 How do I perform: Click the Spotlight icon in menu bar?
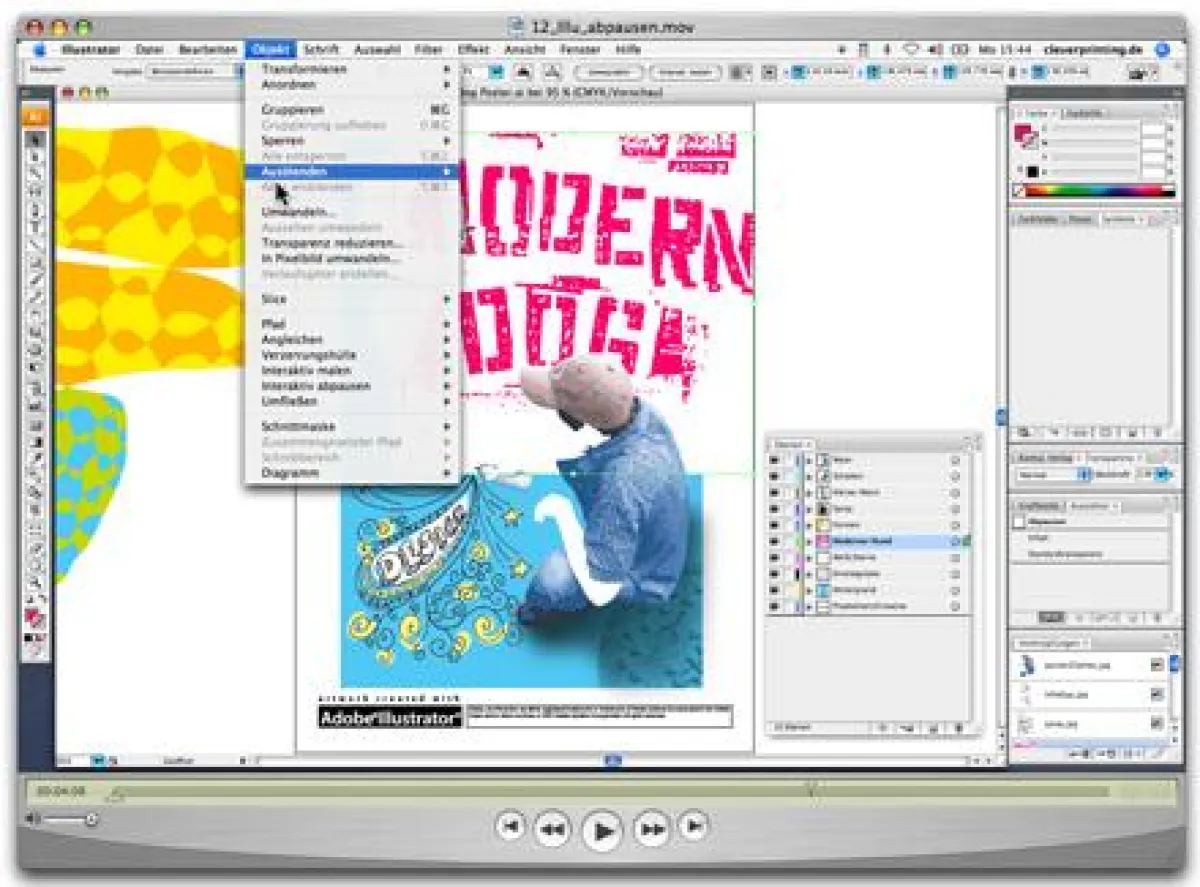[x=1161, y=49]
